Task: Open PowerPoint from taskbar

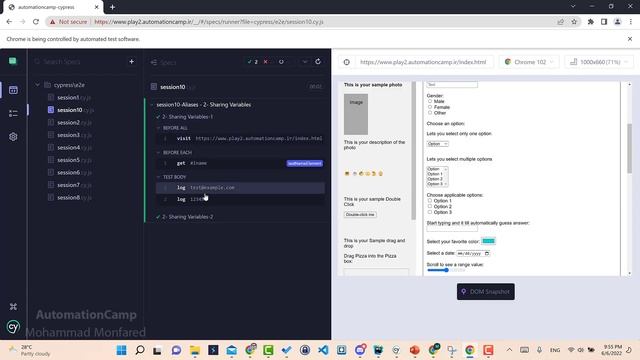Action: click(x=415, y=350)
